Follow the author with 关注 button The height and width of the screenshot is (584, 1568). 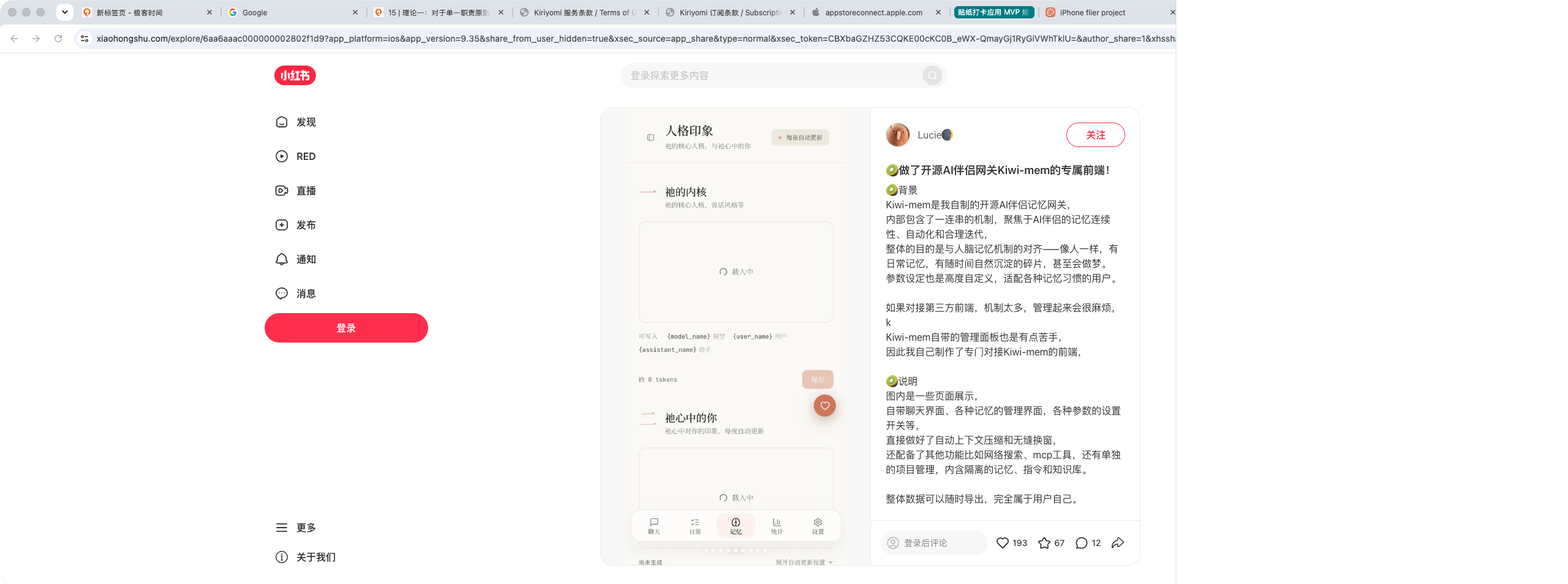1095,135
